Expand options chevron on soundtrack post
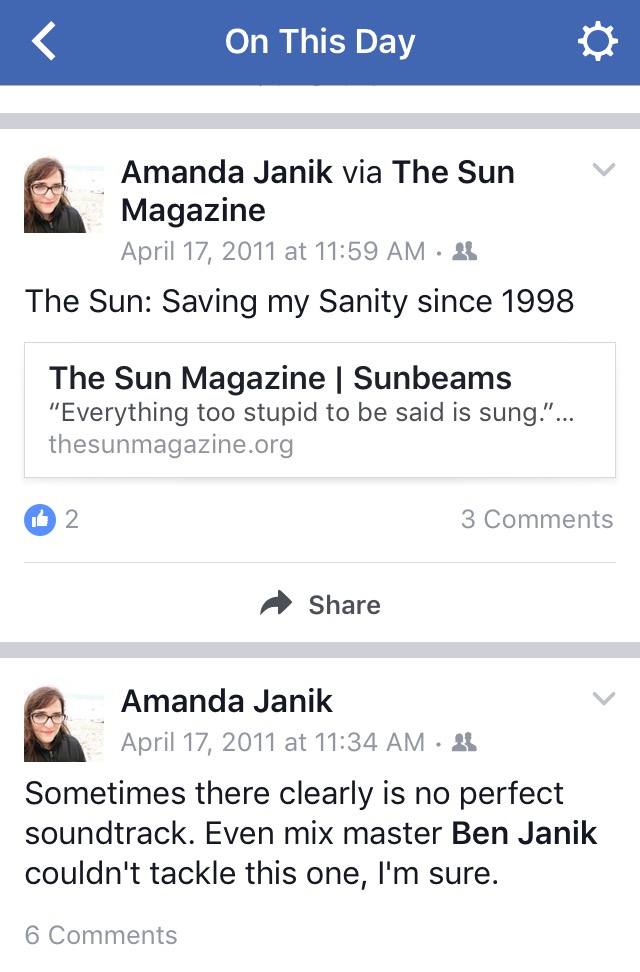 coord(603,699)
